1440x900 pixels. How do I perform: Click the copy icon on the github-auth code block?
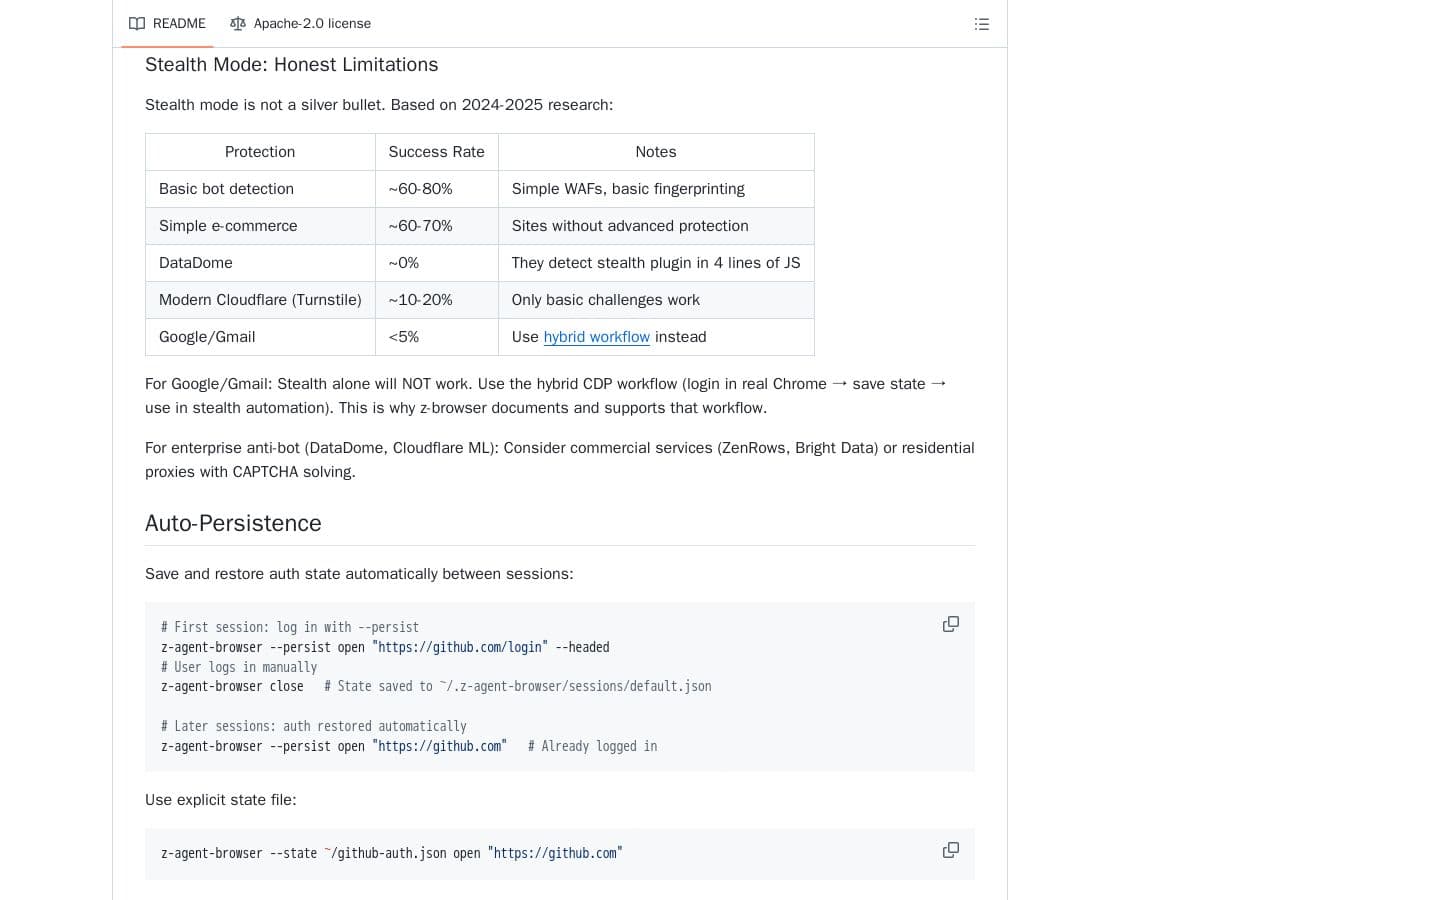pyautogui.click(x=950, y=849)
